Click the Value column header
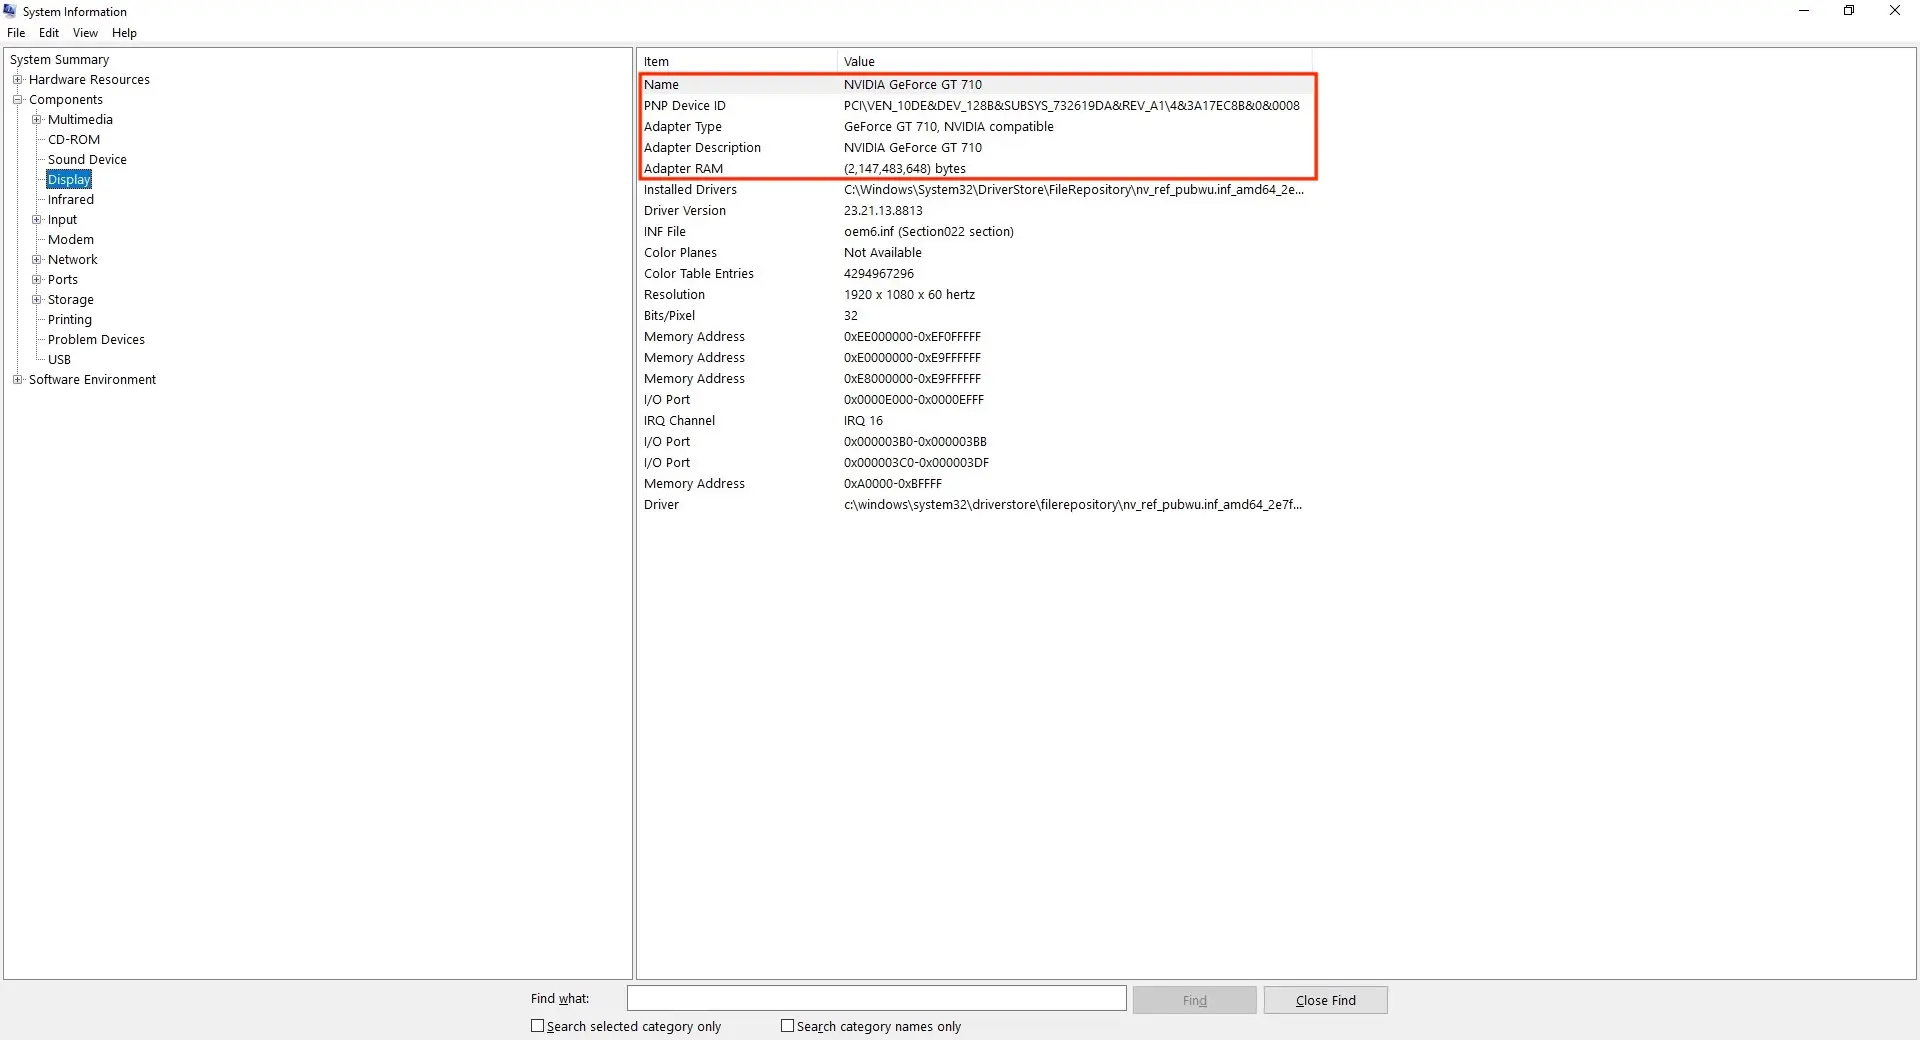This screenshot has width=1920, height=1040. point(1074,62)
